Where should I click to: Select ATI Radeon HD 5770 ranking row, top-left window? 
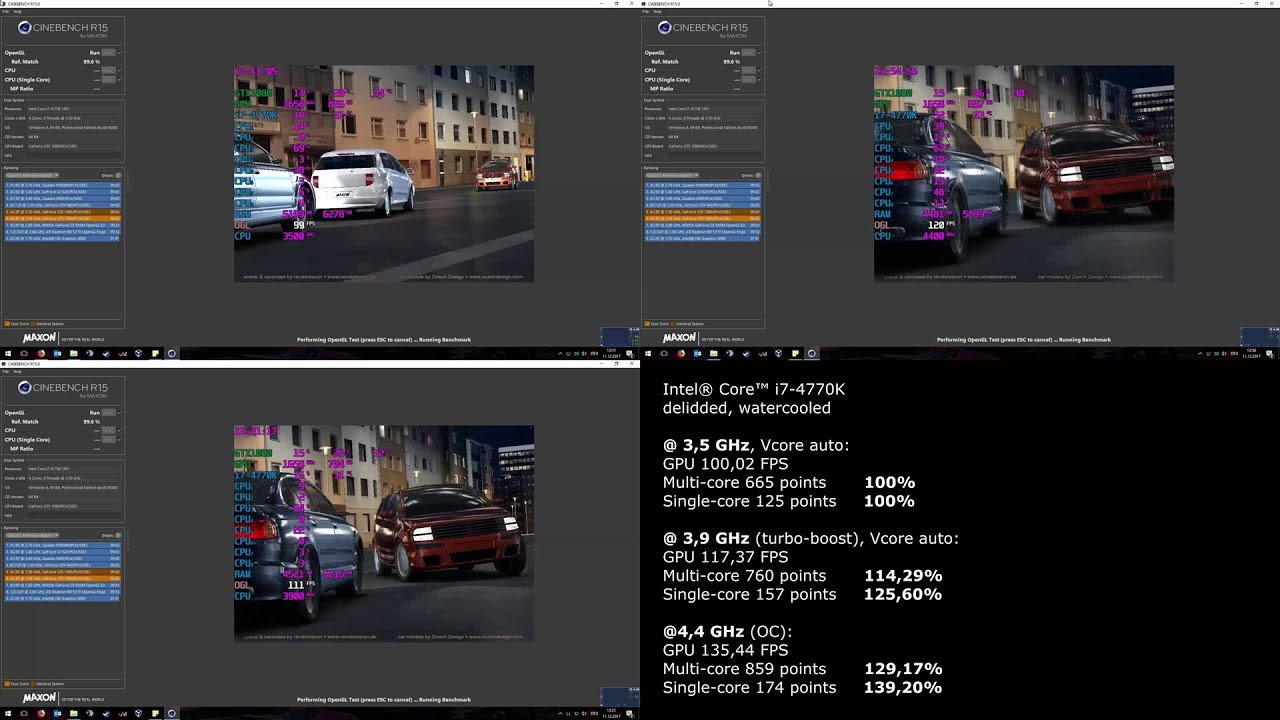63,232
